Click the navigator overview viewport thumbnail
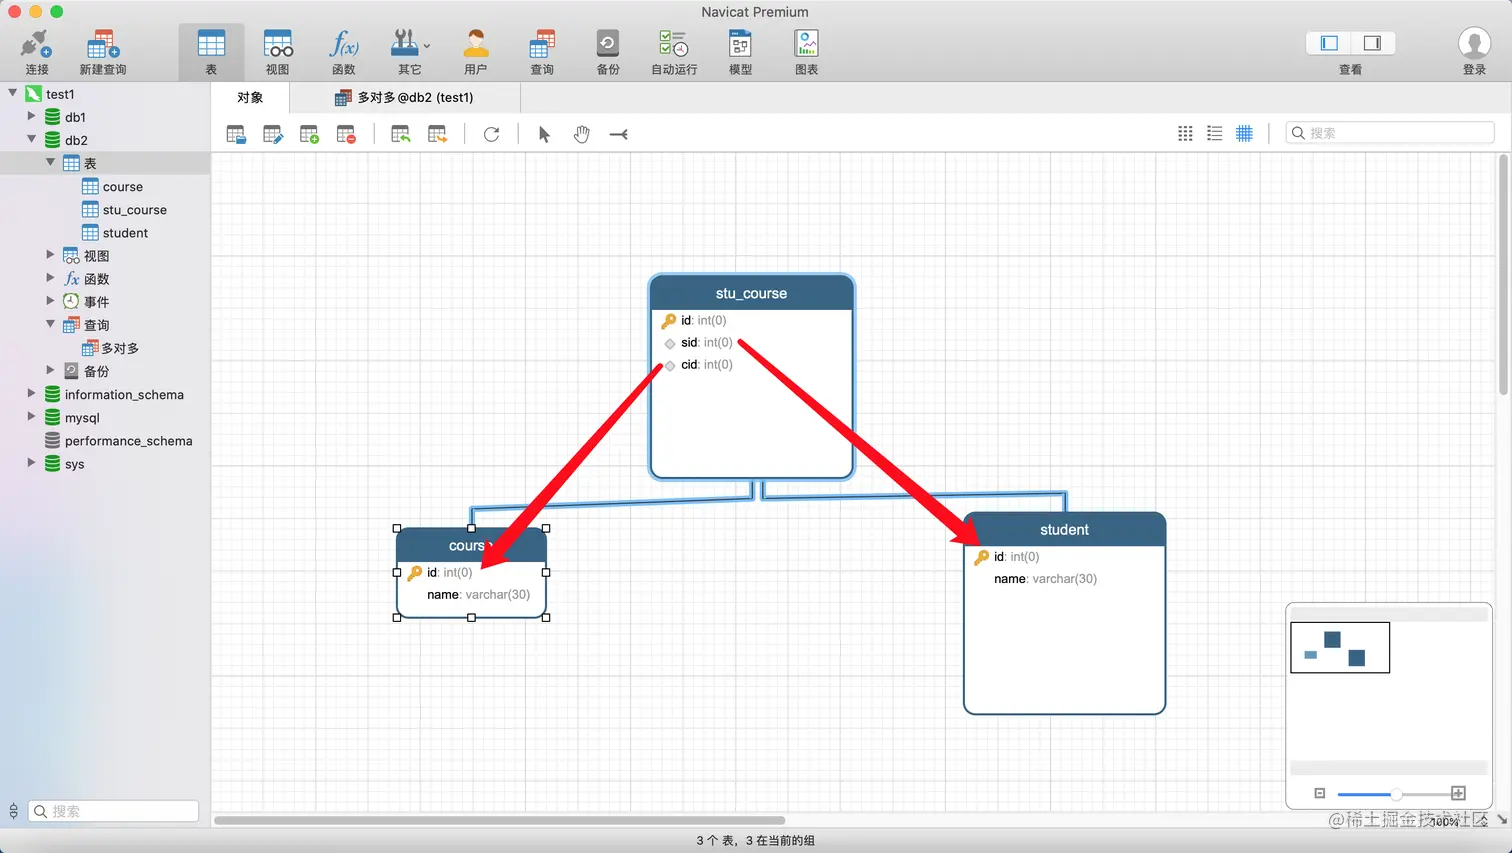This screenshot has height=853, width=1512. point(1340,647)
